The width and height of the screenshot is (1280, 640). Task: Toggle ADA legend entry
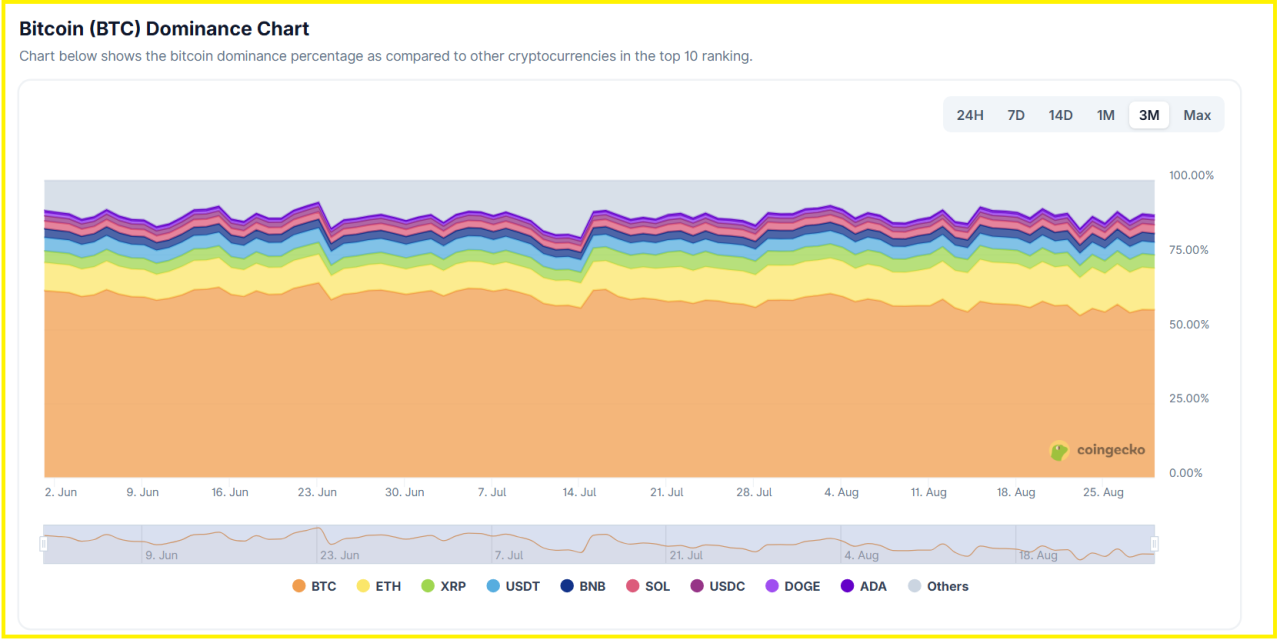click(x=864, y=586)
